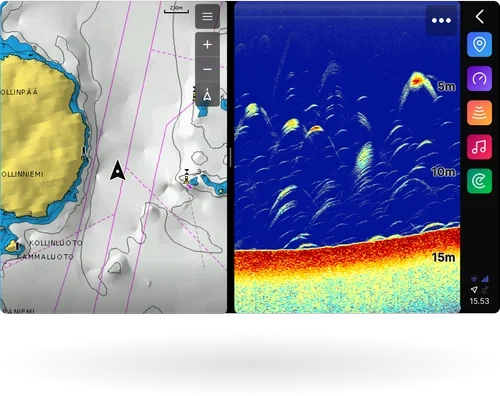Open the green C-shaped app icon
This screenshot has width=500, height=396.
click(x=479, y=181)
